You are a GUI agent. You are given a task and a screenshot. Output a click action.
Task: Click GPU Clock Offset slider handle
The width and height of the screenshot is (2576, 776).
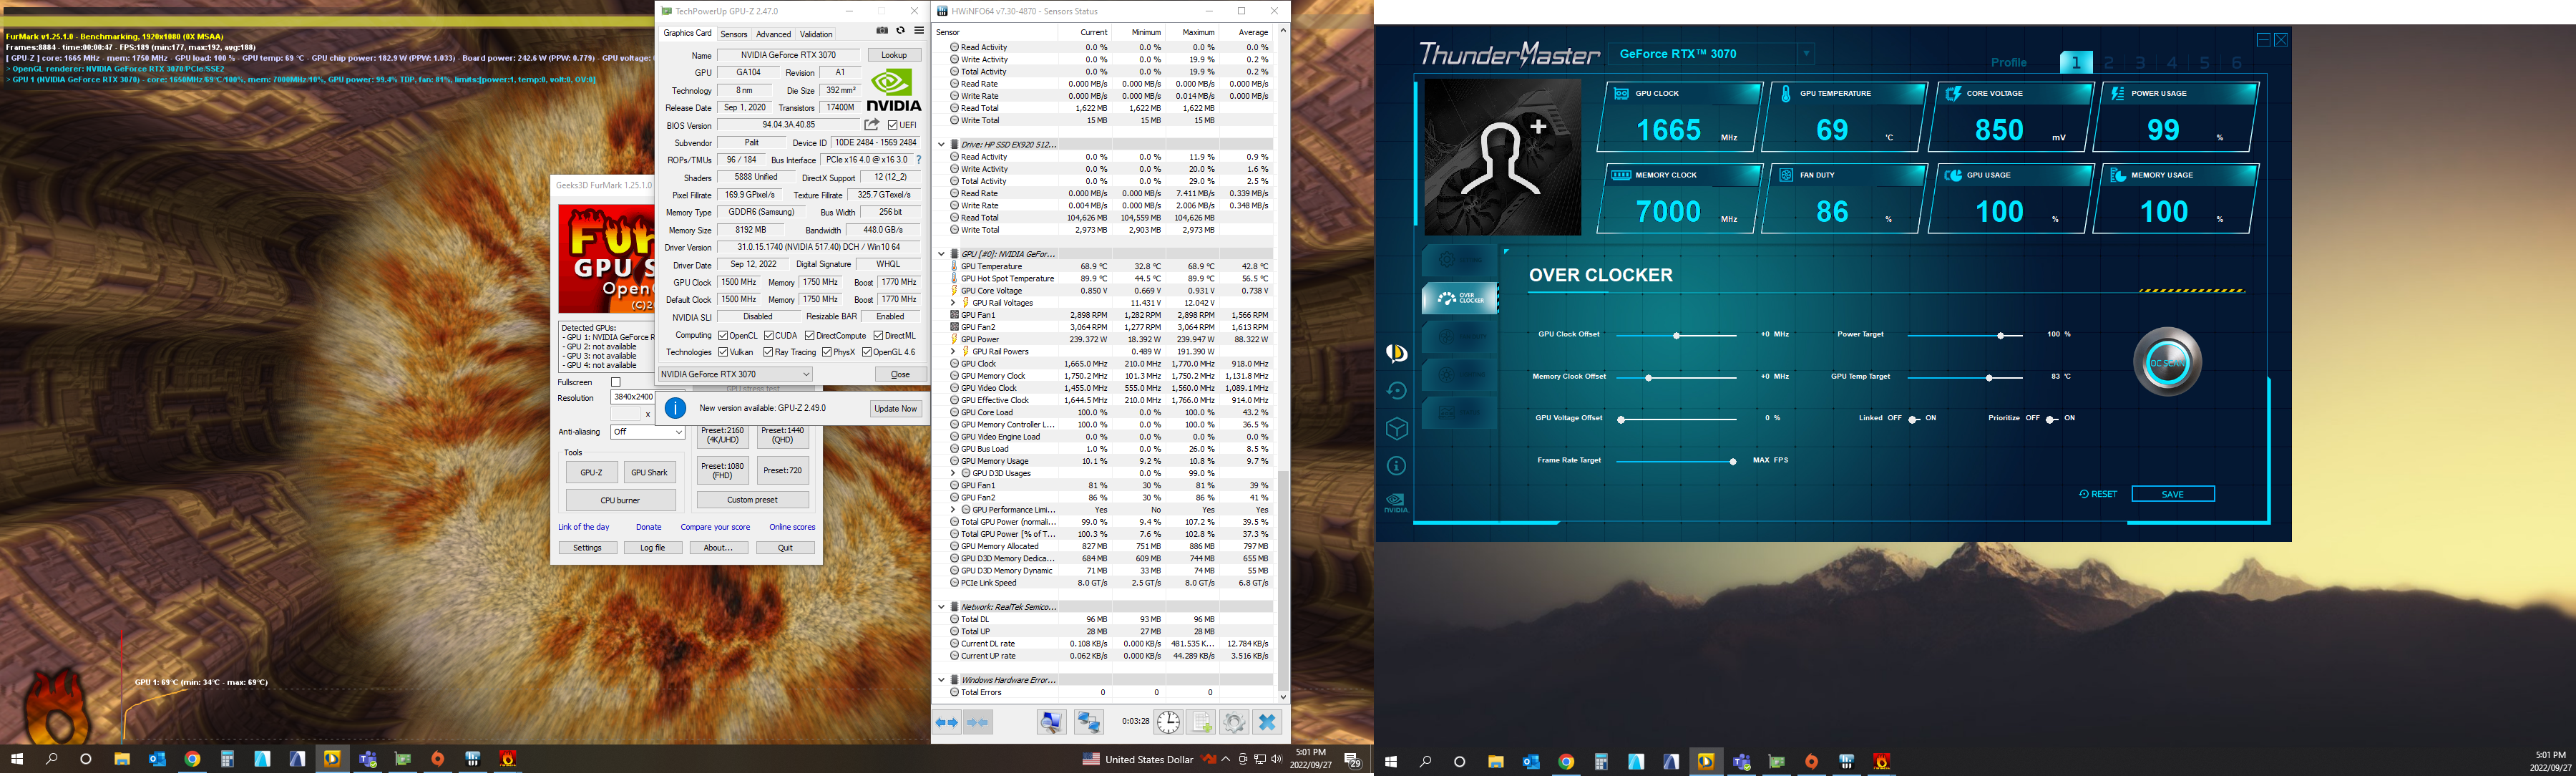tap(1676, 335)
